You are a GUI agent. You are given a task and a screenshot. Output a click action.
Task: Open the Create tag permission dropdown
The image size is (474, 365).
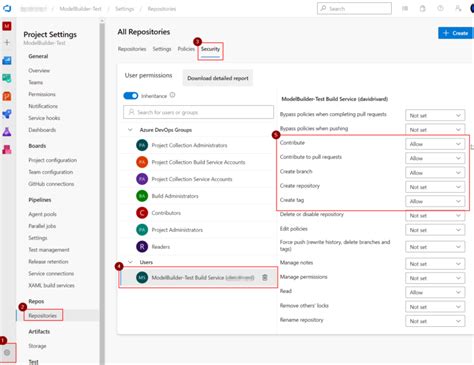click(x=435, y=201)
